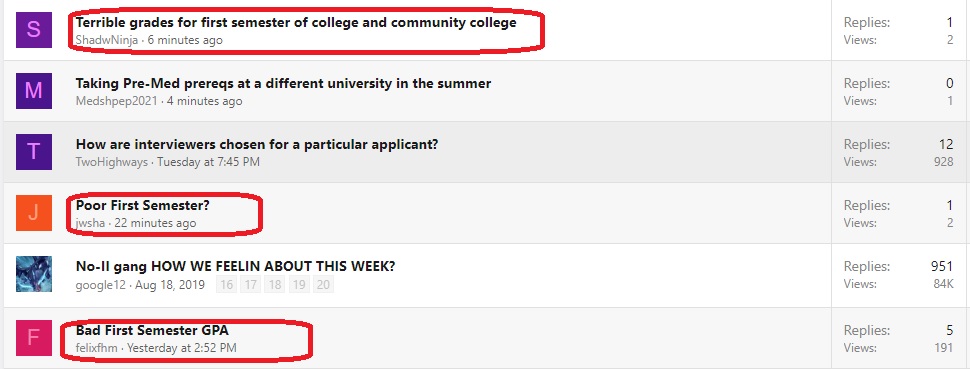Click jwsha's orange J avatar
970x369 pixels.
[33, 213]
